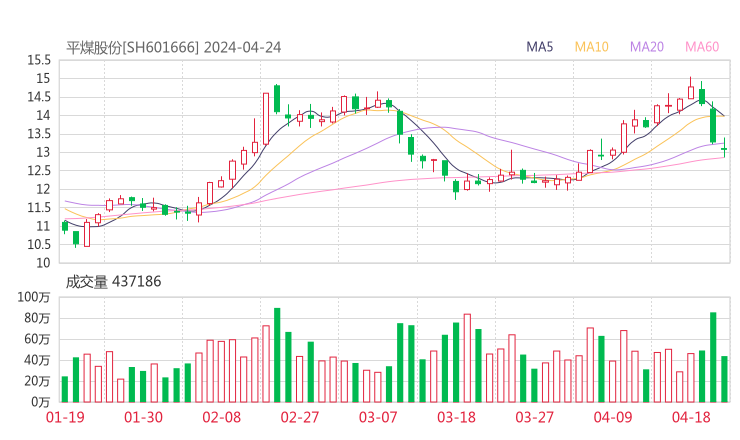This screenshot has width=740, height=440.
Task: Click the 20万 volume axis label
Action: tap(37, 381)
